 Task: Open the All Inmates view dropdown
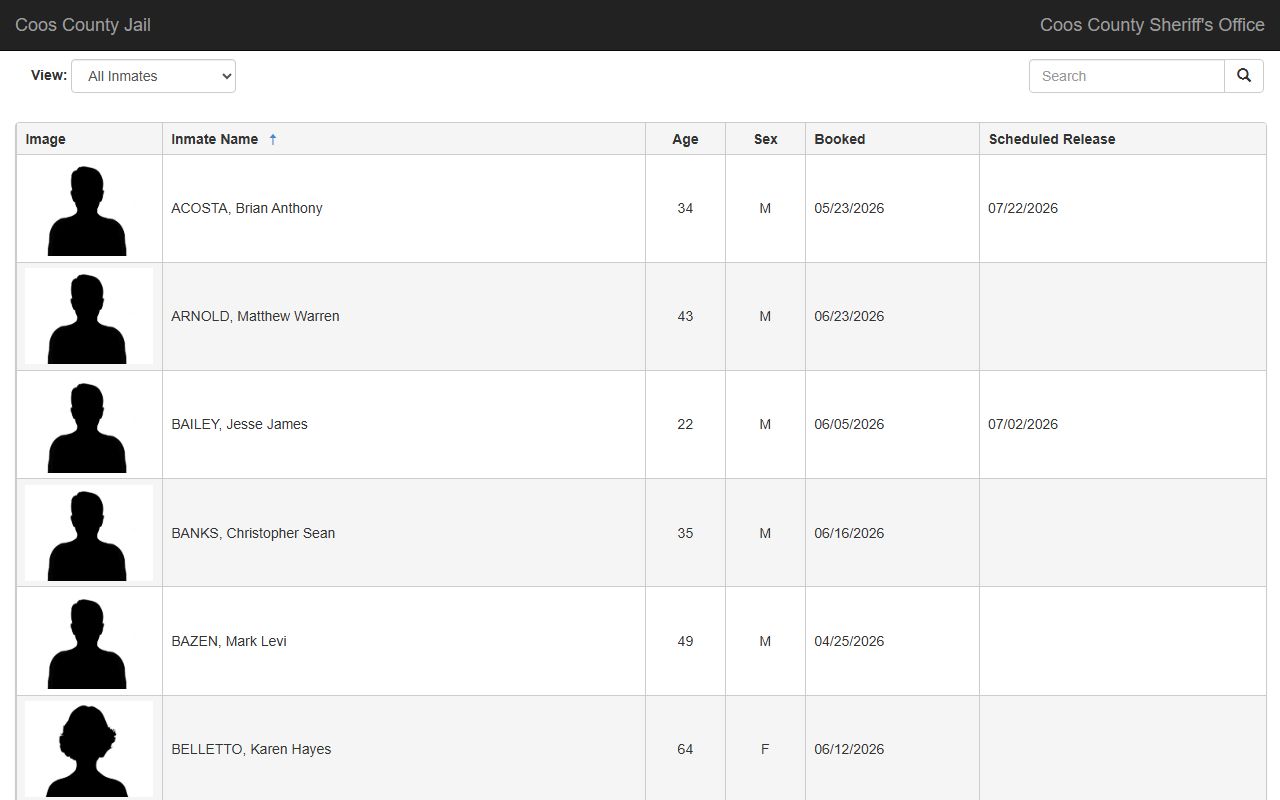[x=153, y=76]
